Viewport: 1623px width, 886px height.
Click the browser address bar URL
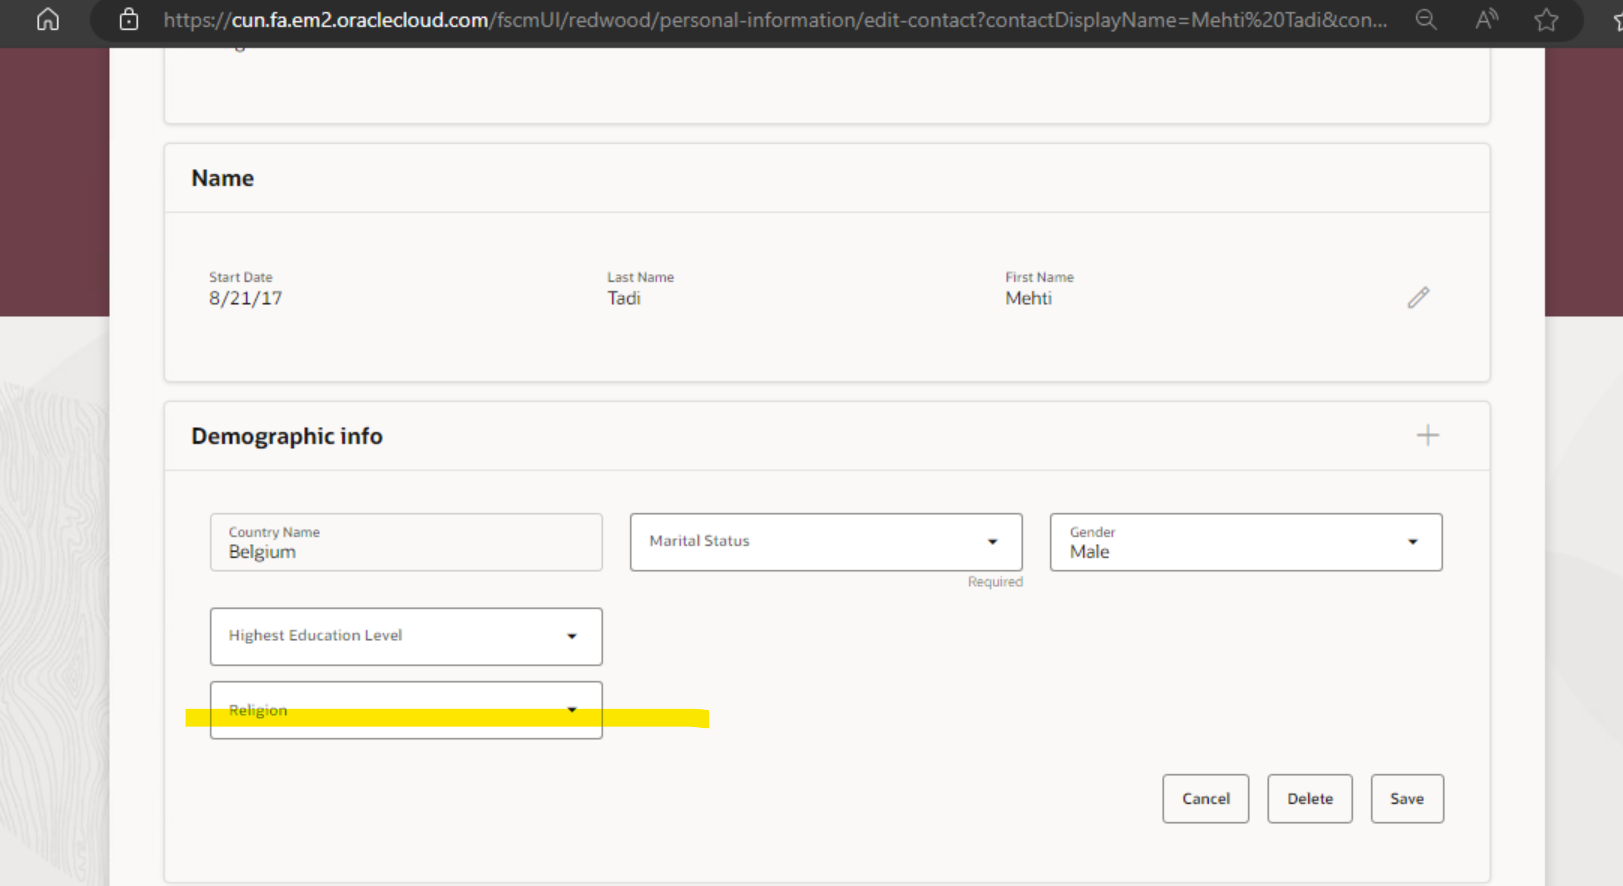pos(775,20)
